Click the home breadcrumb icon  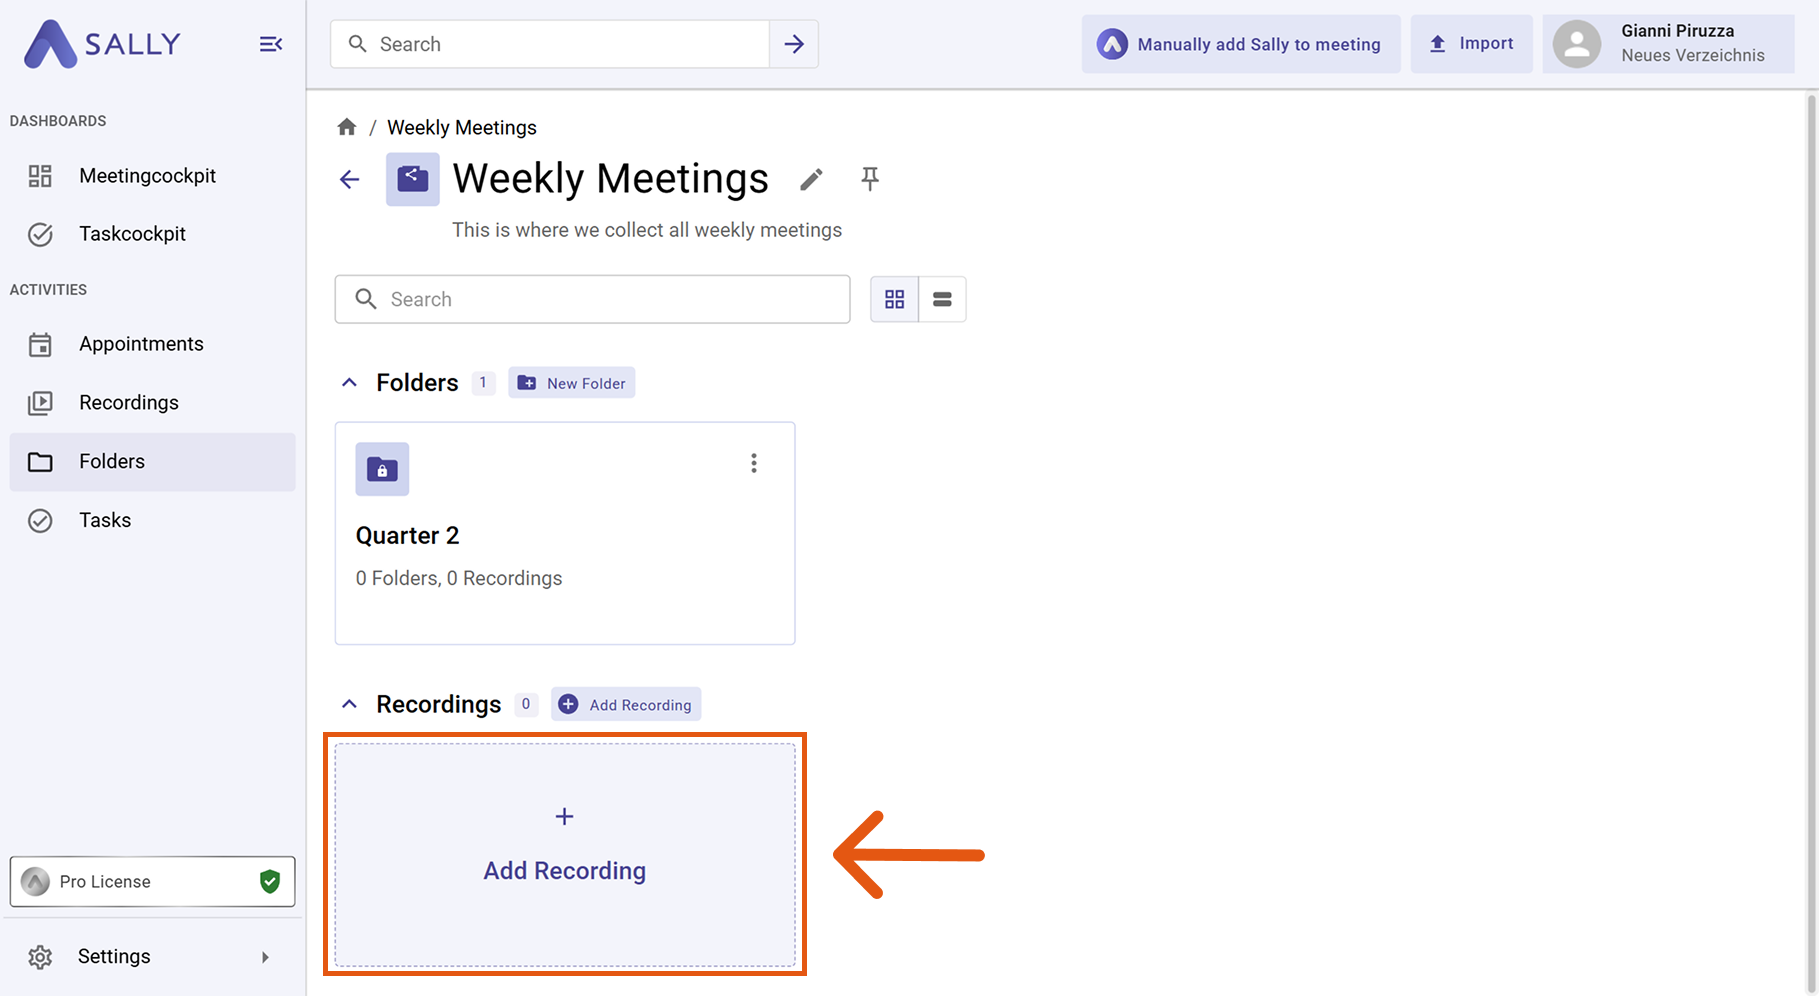pos(347,127)
